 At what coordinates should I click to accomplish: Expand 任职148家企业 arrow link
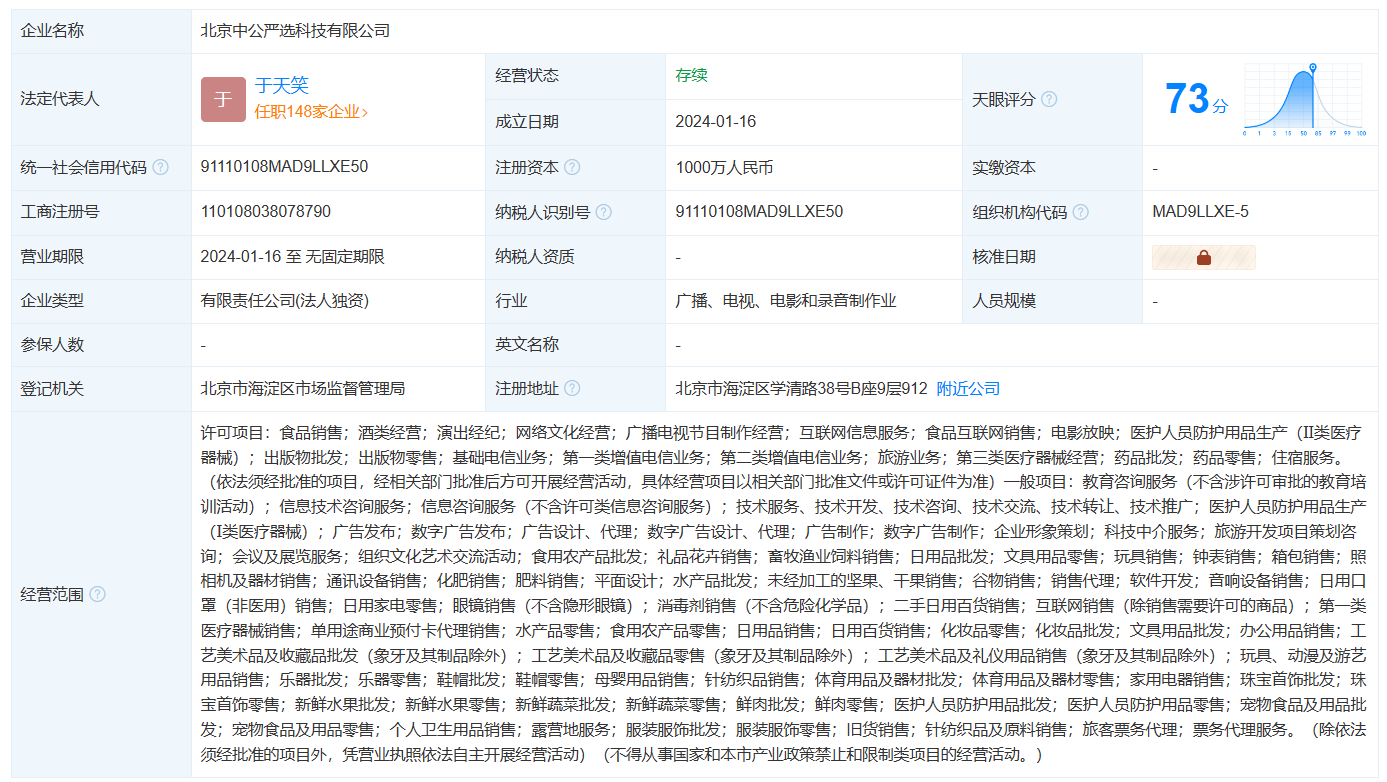click(311, 112)
